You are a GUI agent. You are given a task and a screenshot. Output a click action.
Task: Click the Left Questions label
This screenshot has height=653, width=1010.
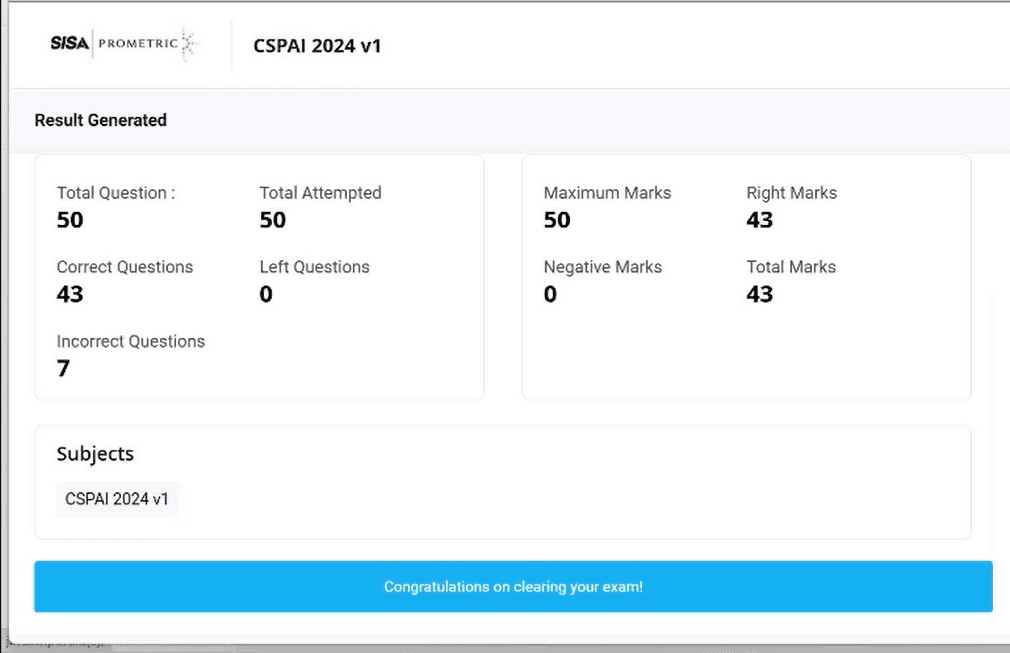click(x=314, y=267)
